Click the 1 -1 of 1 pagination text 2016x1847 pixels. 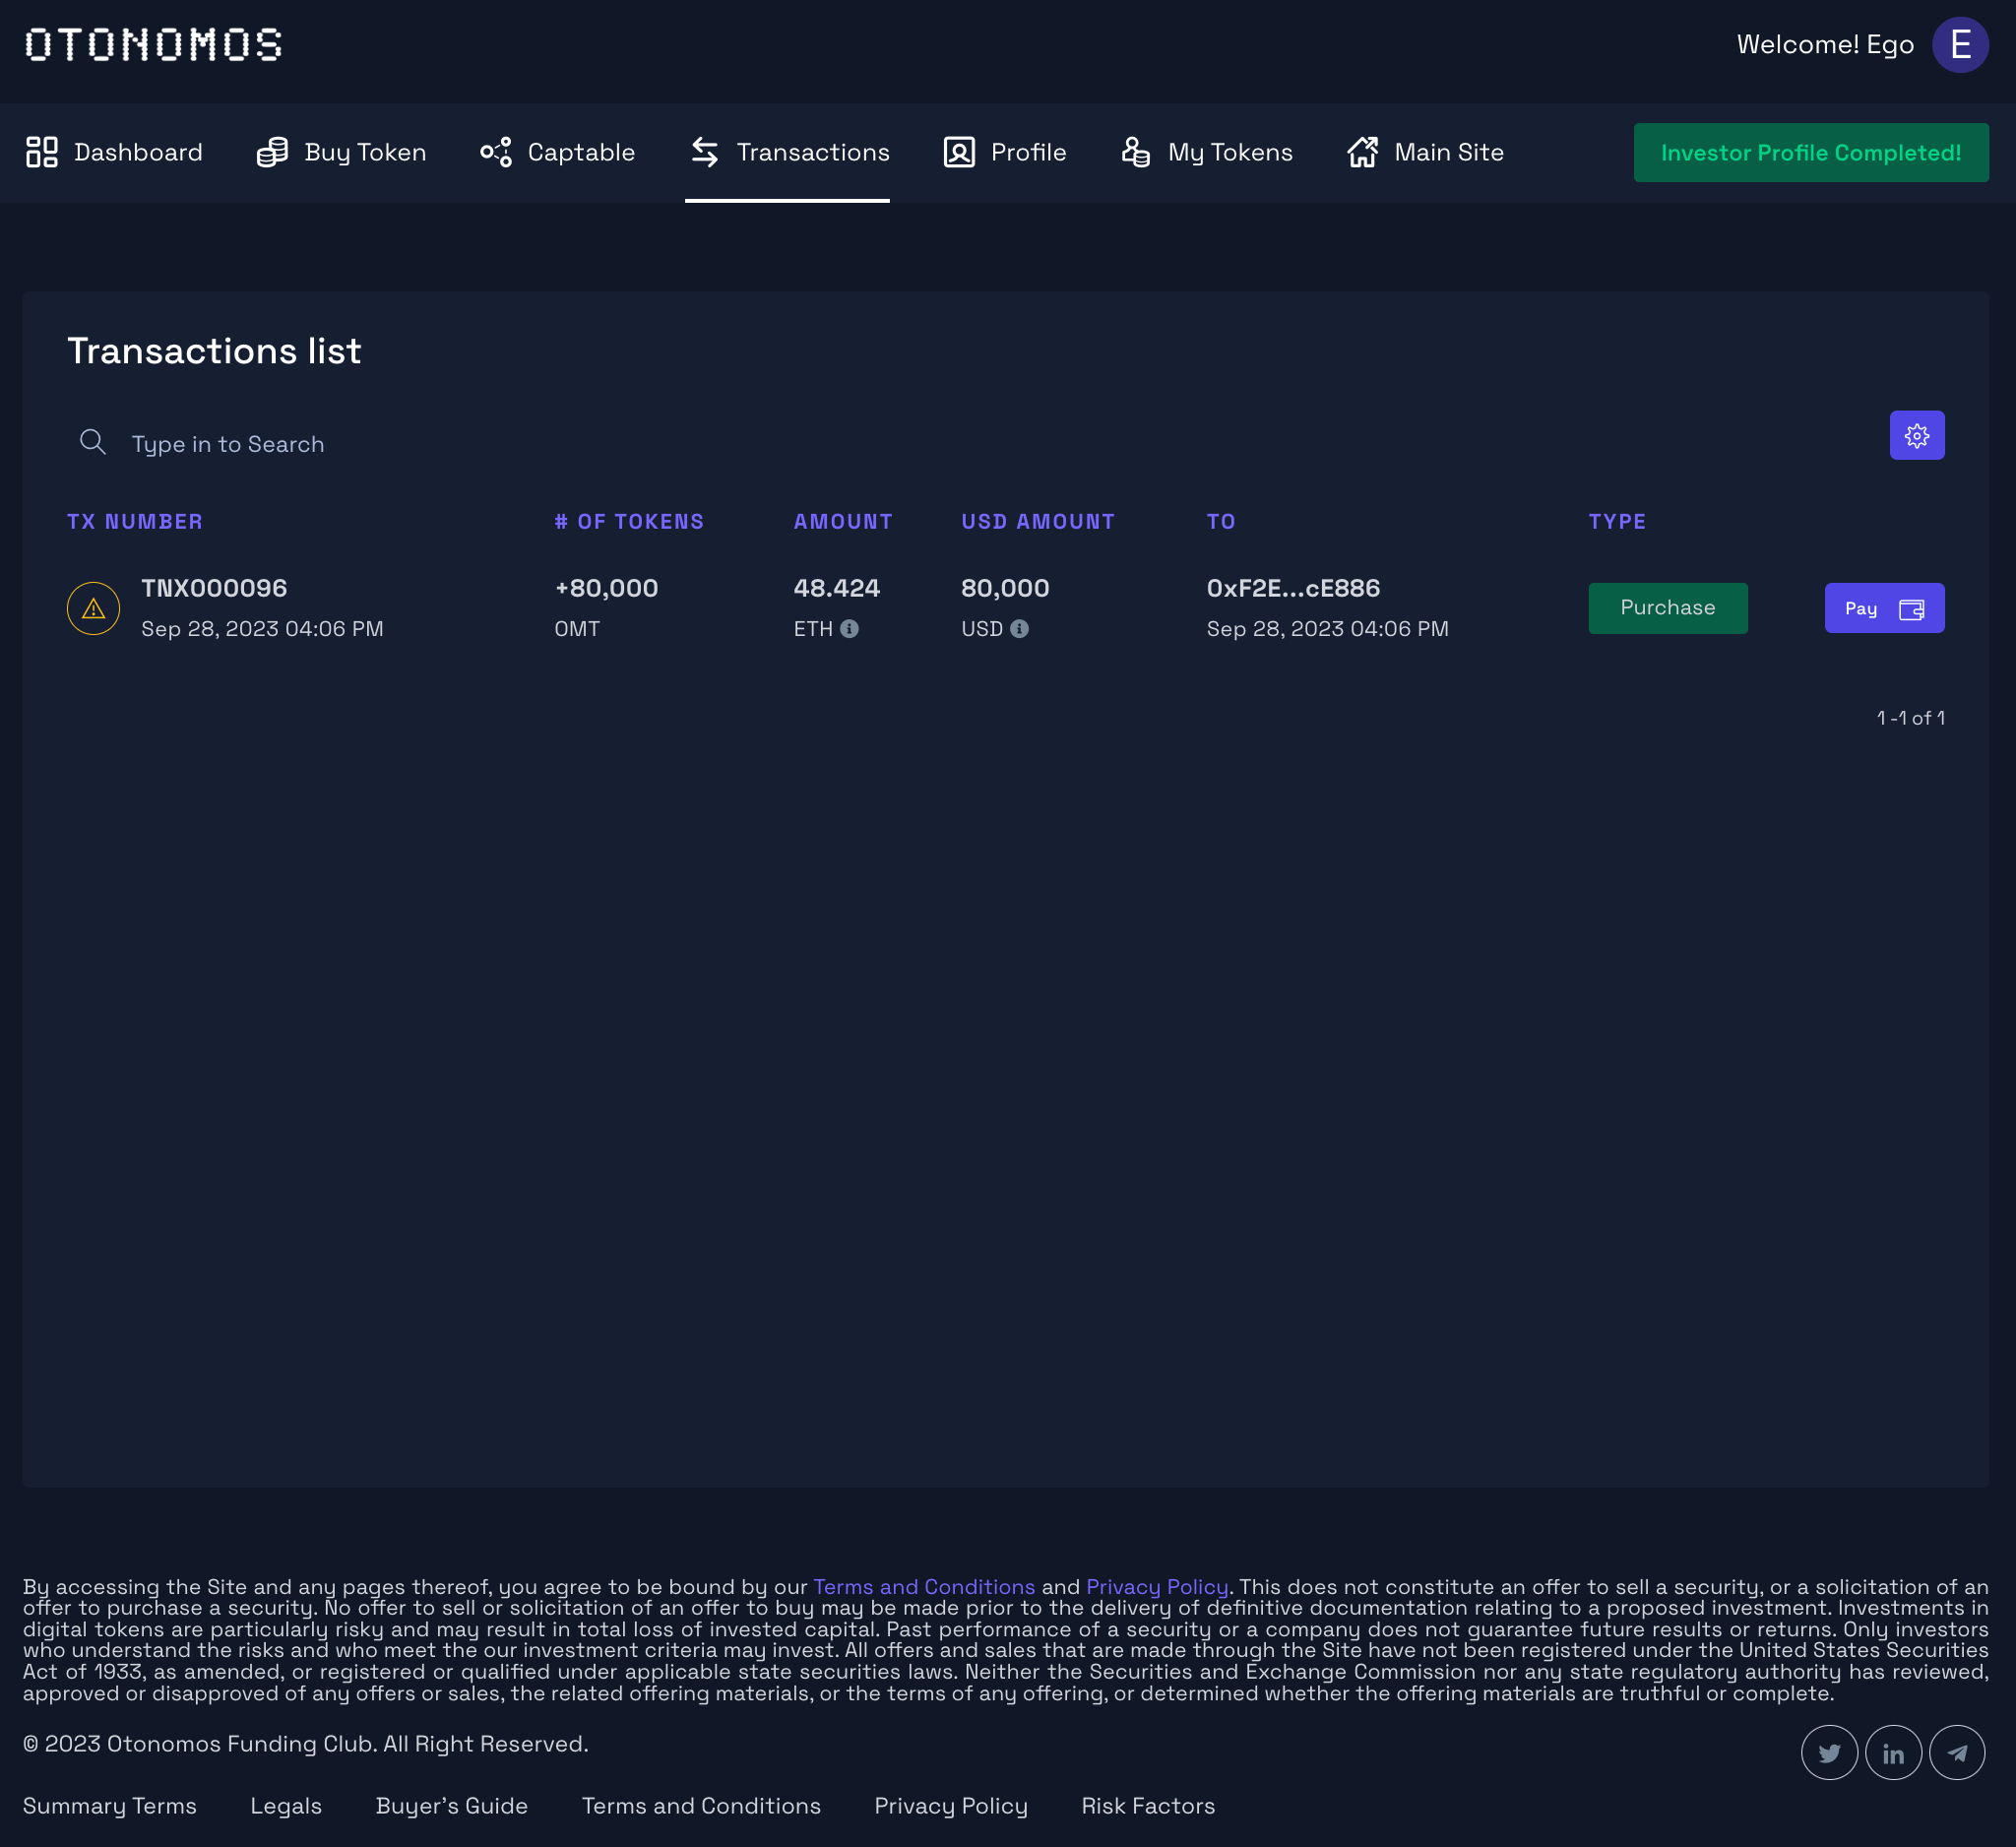click(1909, 718)
